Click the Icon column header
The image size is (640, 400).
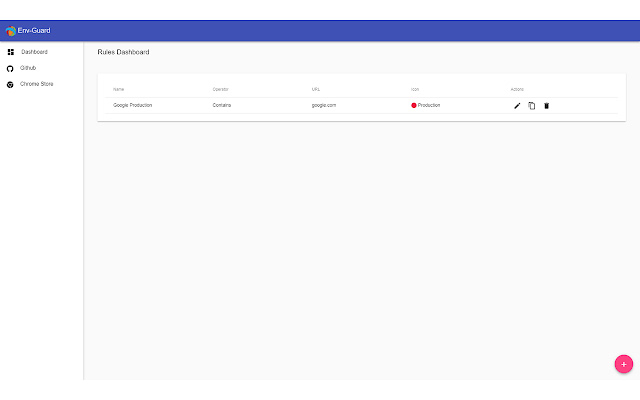pos(415,89)
